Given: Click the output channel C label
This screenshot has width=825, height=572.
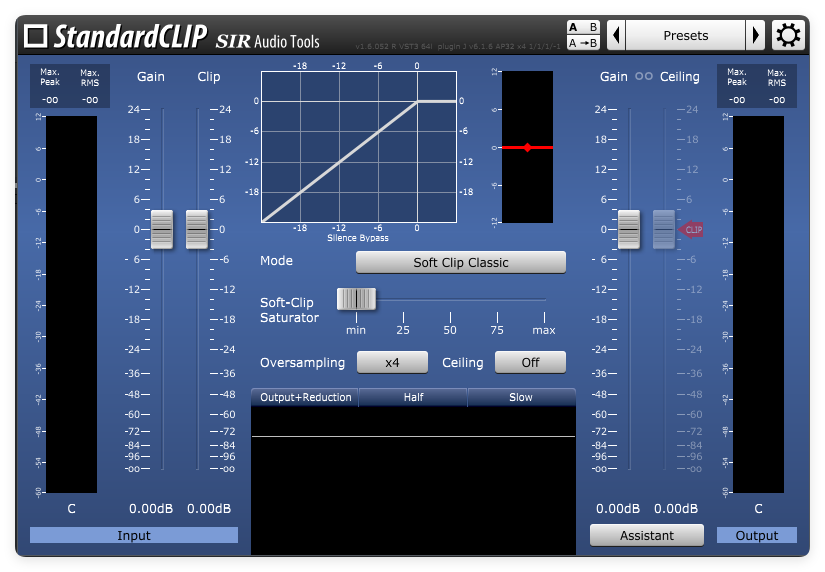Looking at the screenshot, I should click(x=758, y=509).
